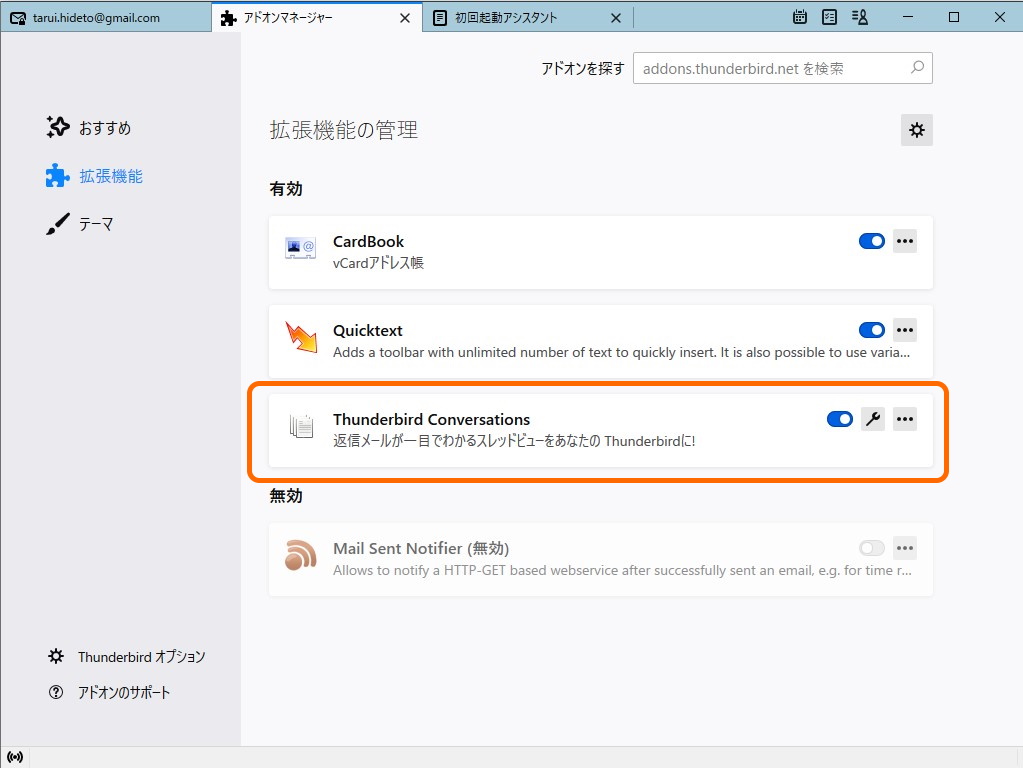This screenshot has width=1023, height=768.
Task: Click the Thunderbird Conversations extension name
Action: tap(431, 419)
